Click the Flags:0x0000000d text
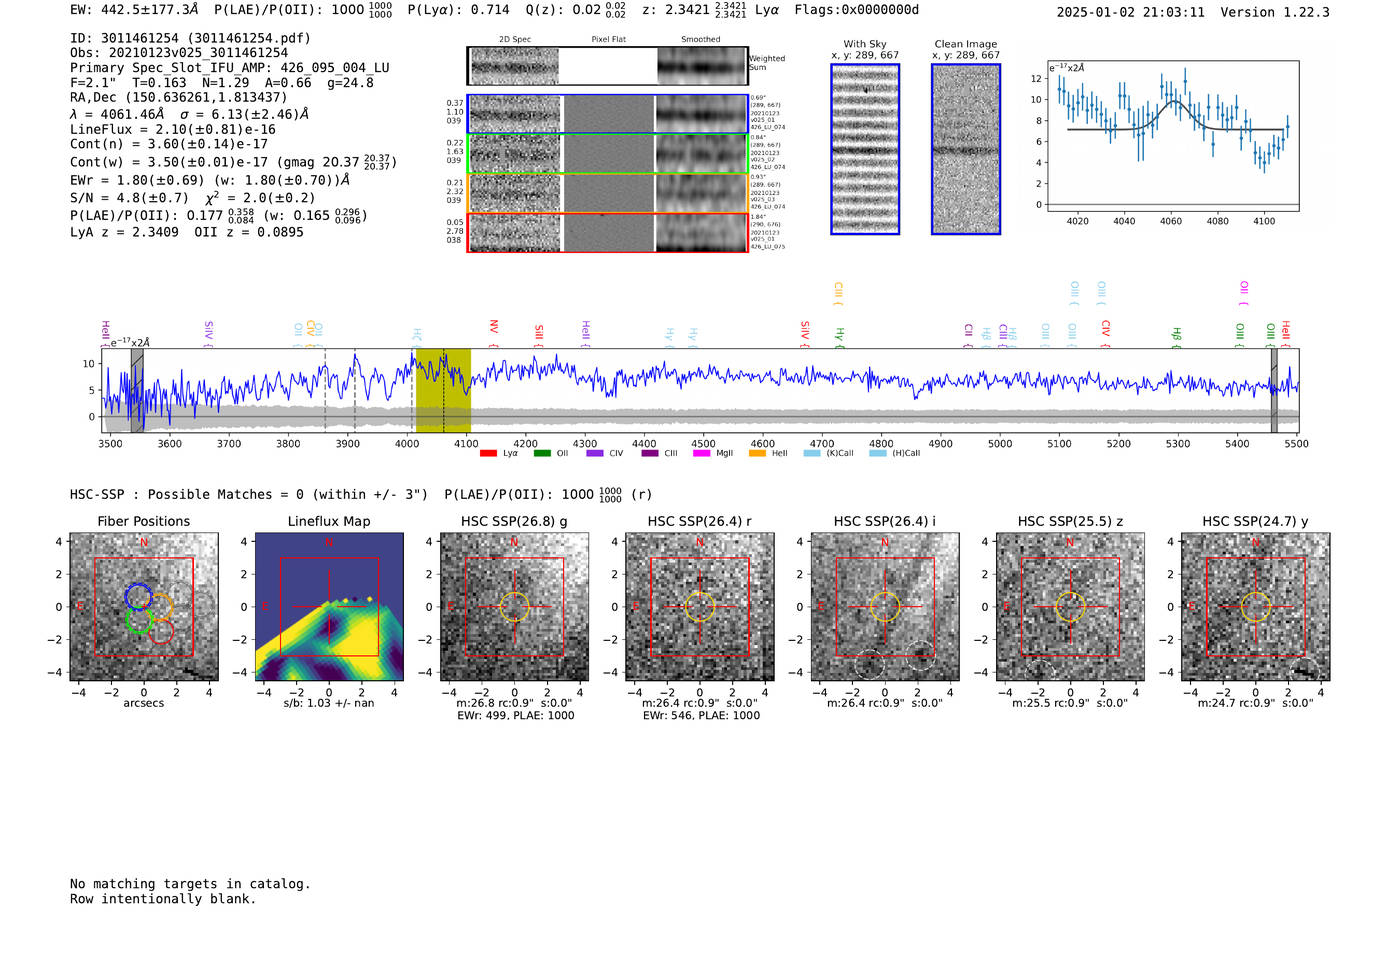The width and height of the screenshot is (1400, 953). point(856,10)
